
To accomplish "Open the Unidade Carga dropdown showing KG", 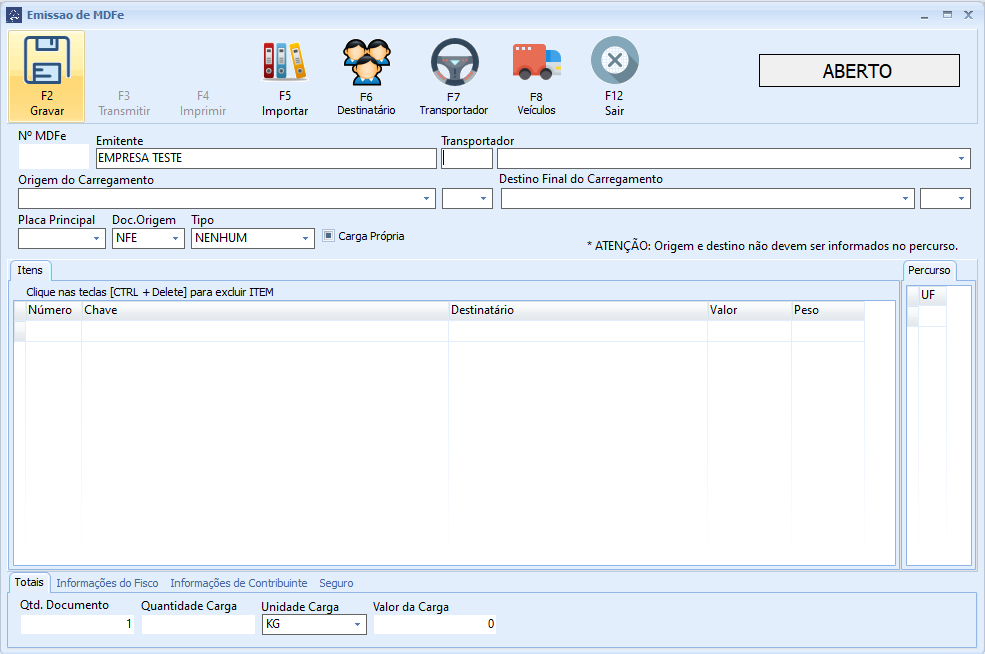I will pos(357,625).
